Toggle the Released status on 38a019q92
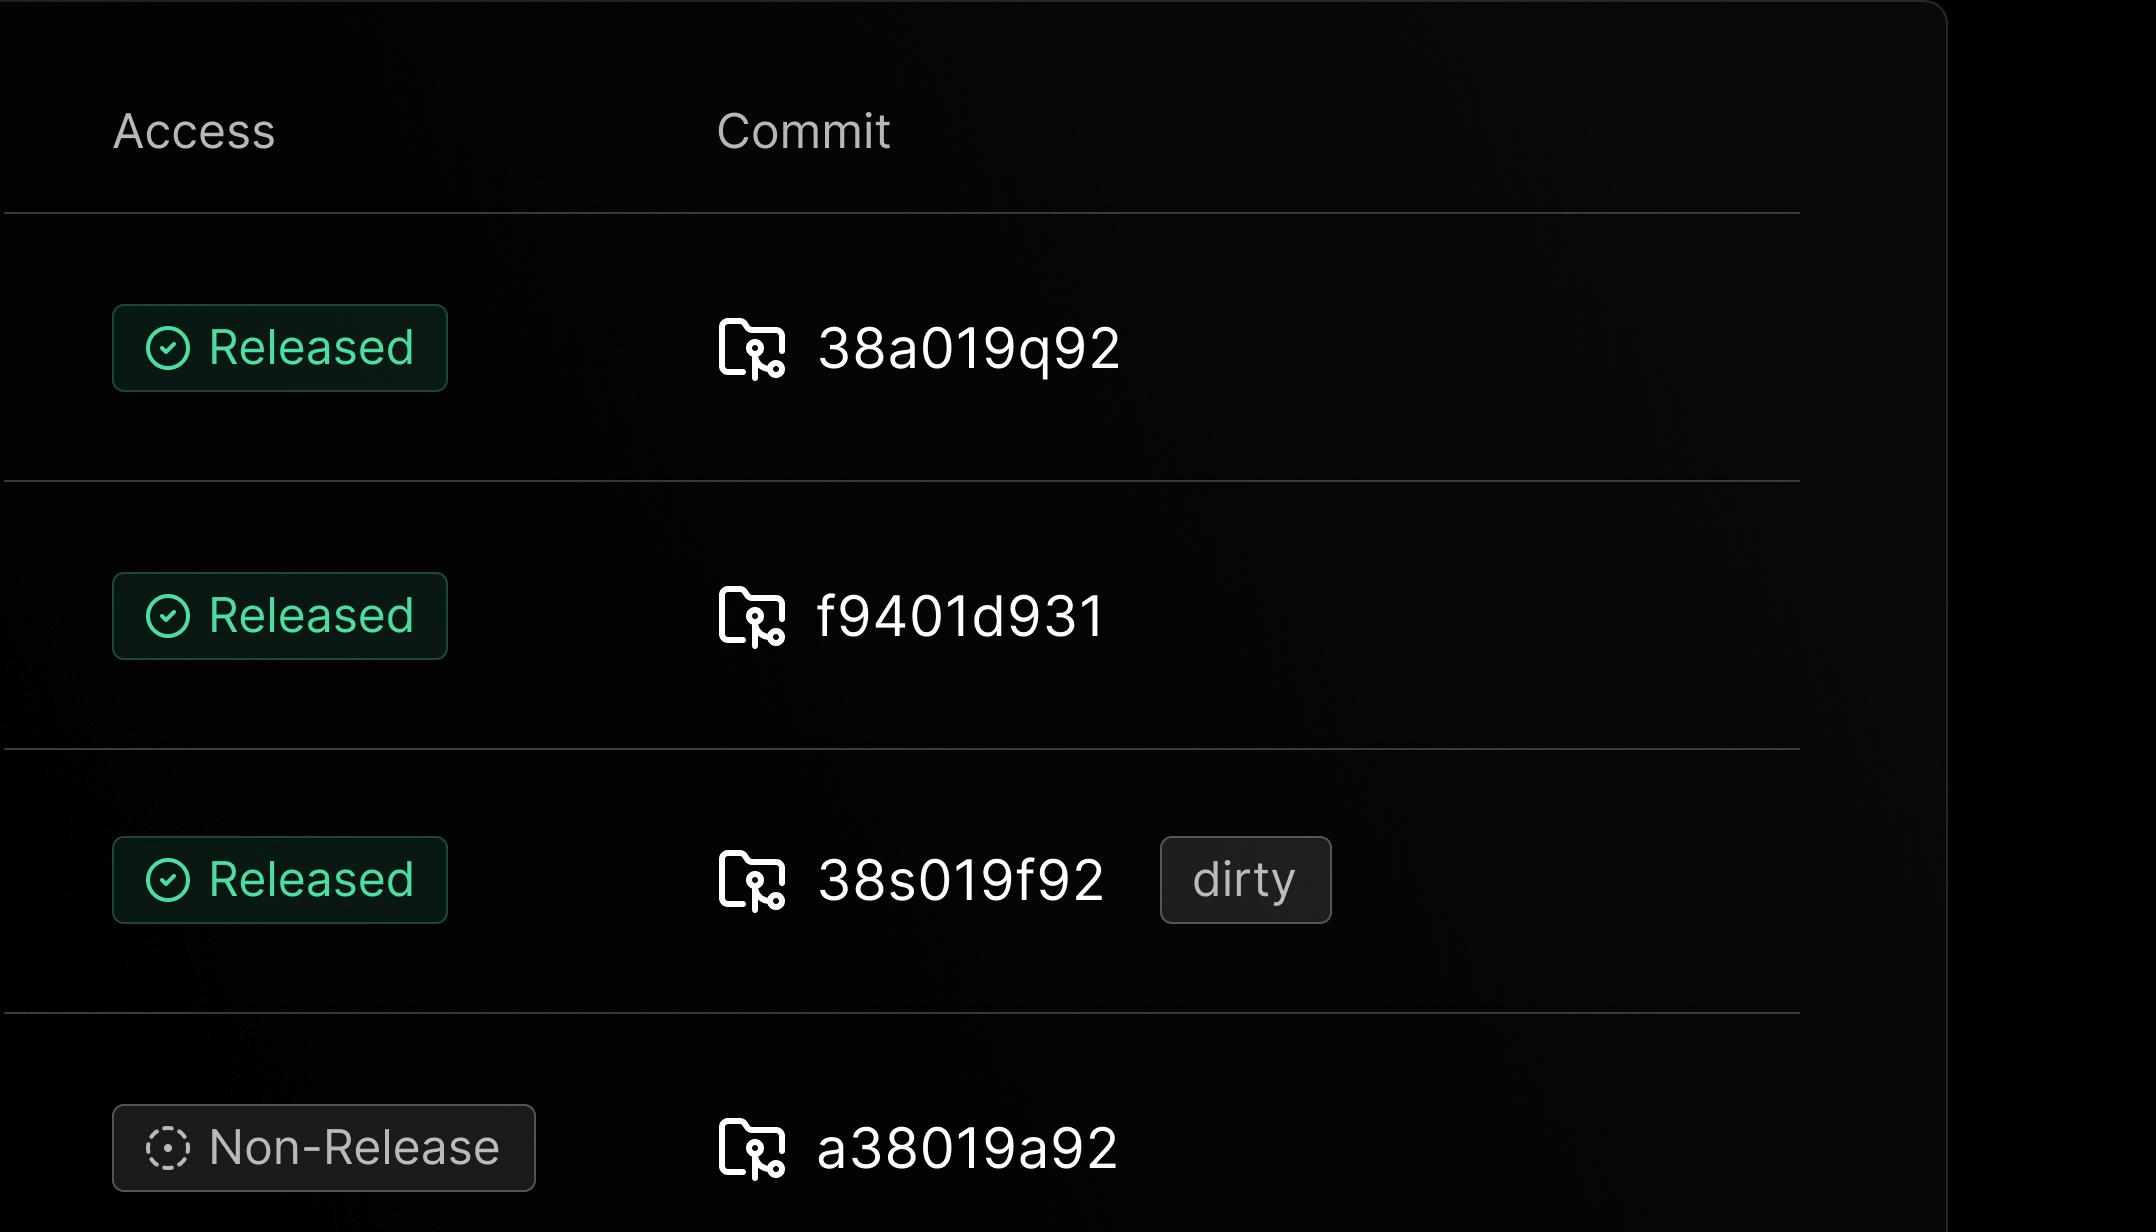The height and width of the screenshot is (1232, 2156). tap(278, 346)
